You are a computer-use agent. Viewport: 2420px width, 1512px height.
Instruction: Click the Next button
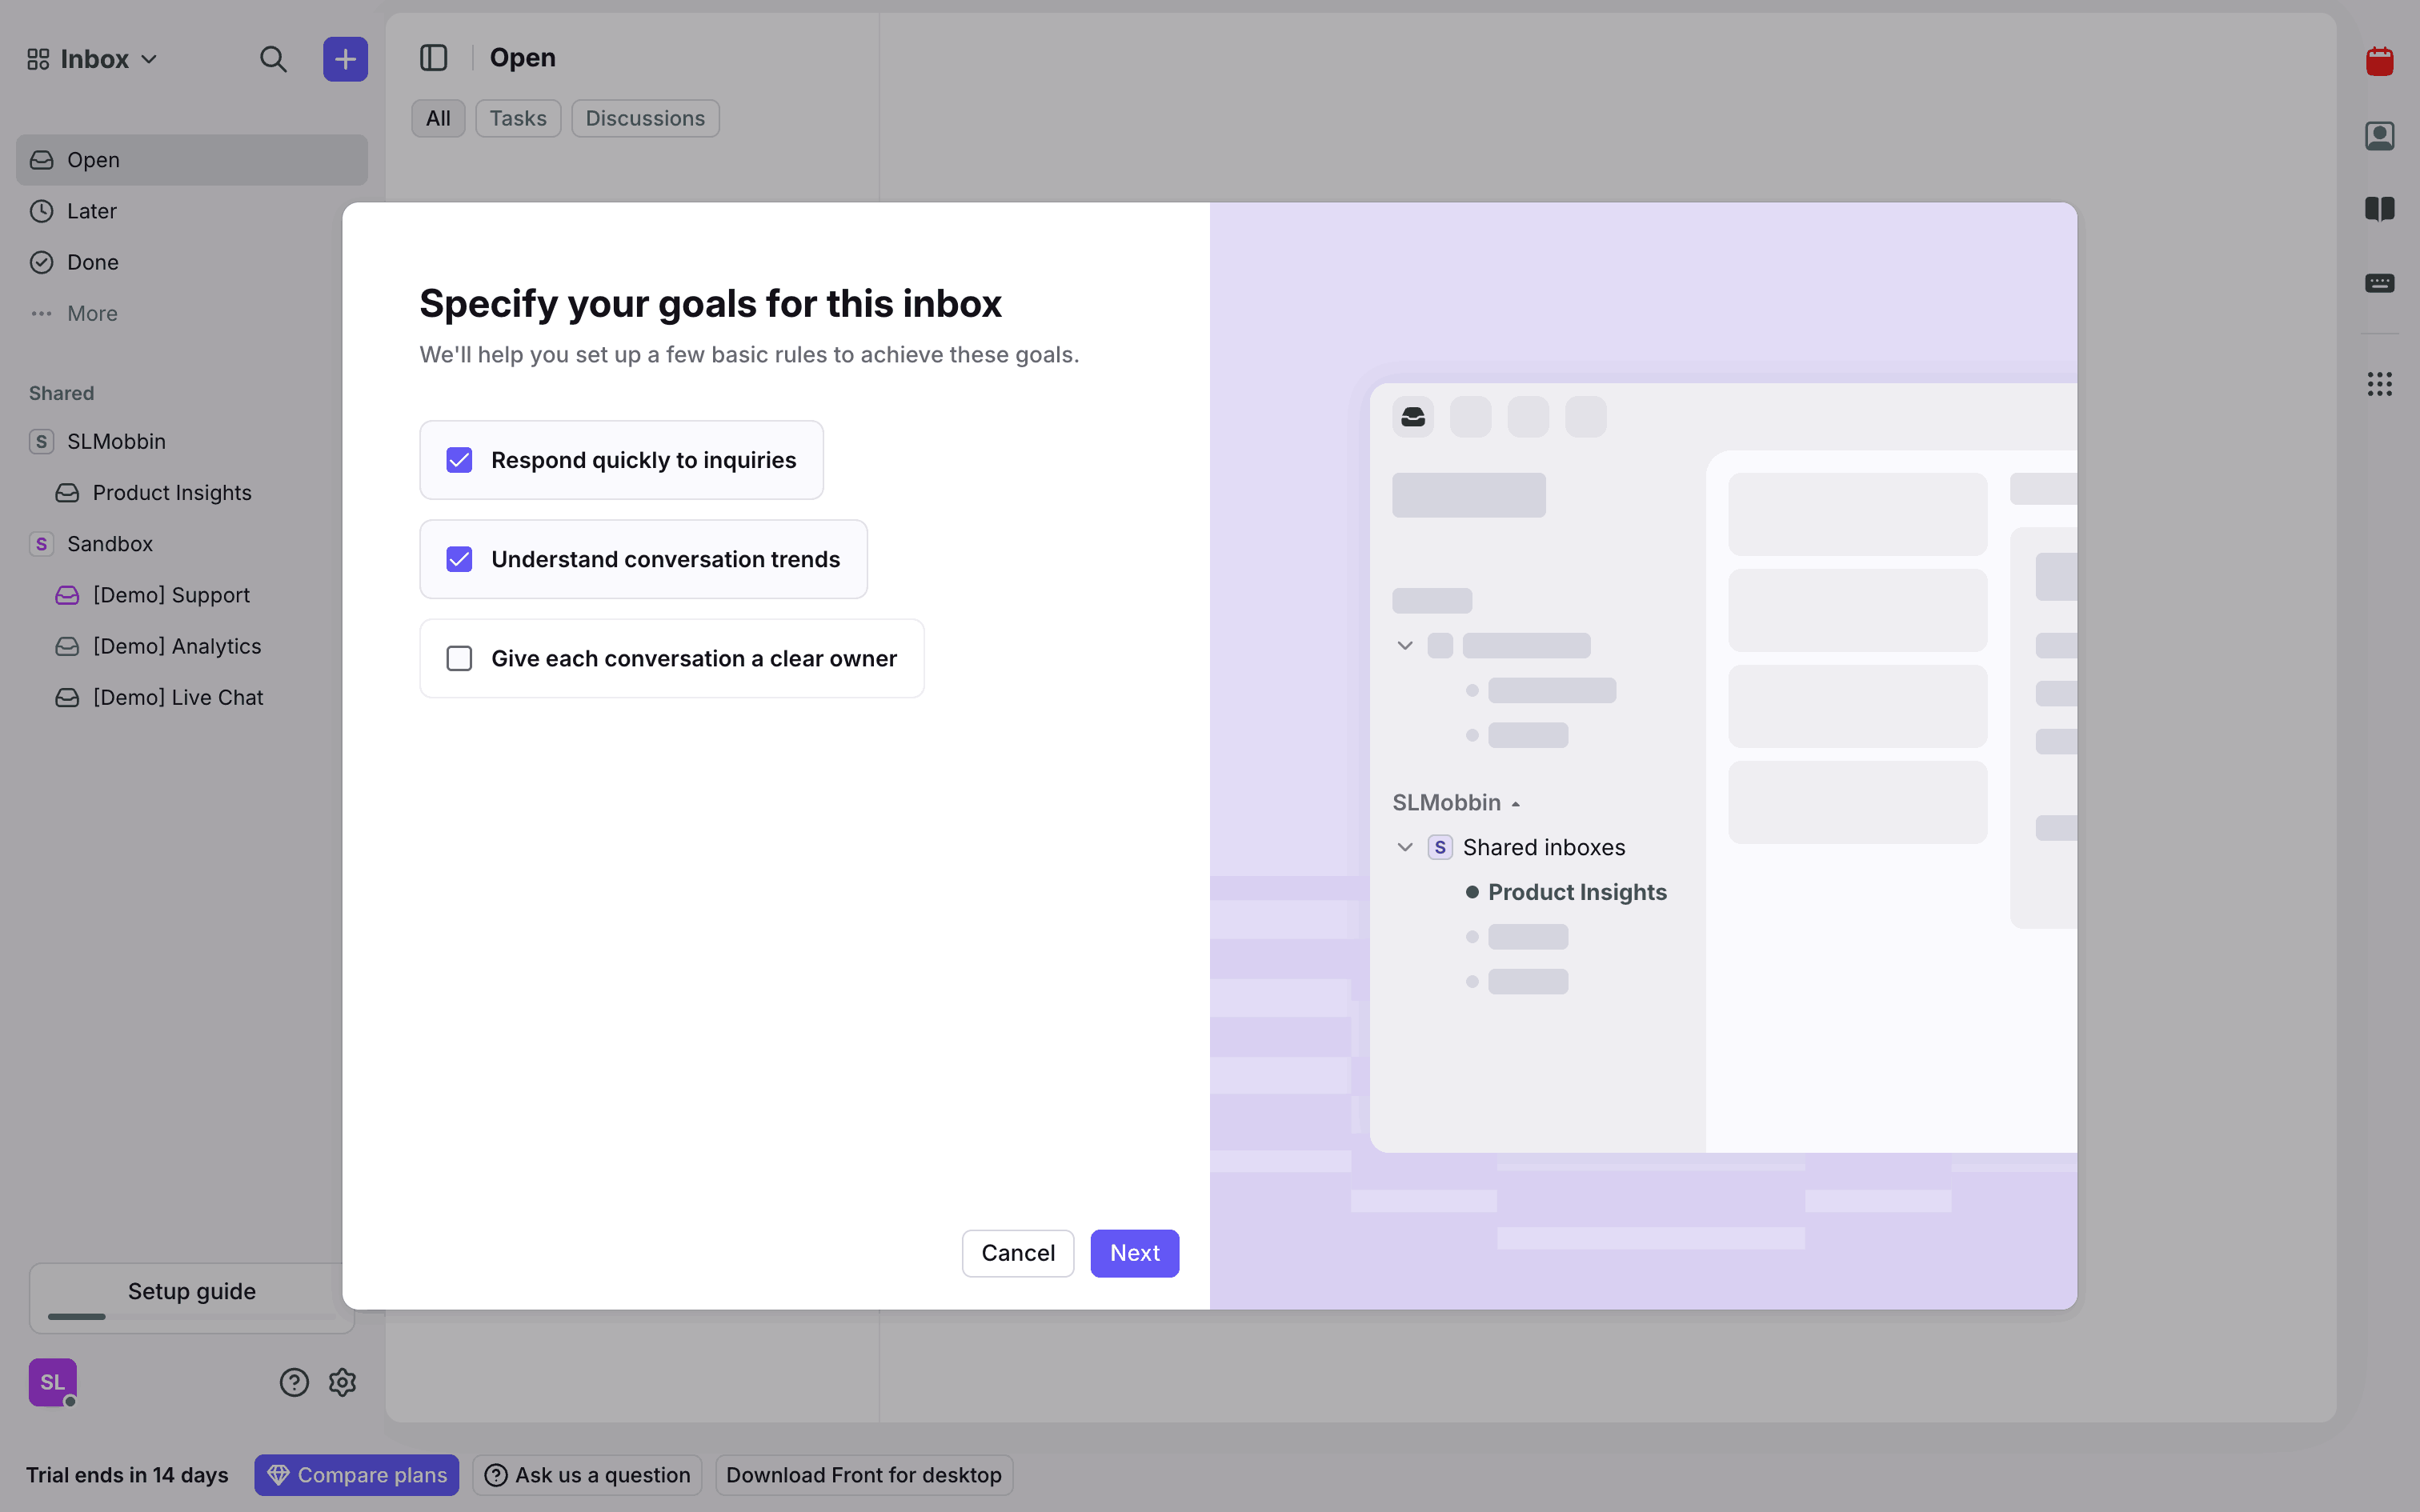(x=1134, y=1253)
